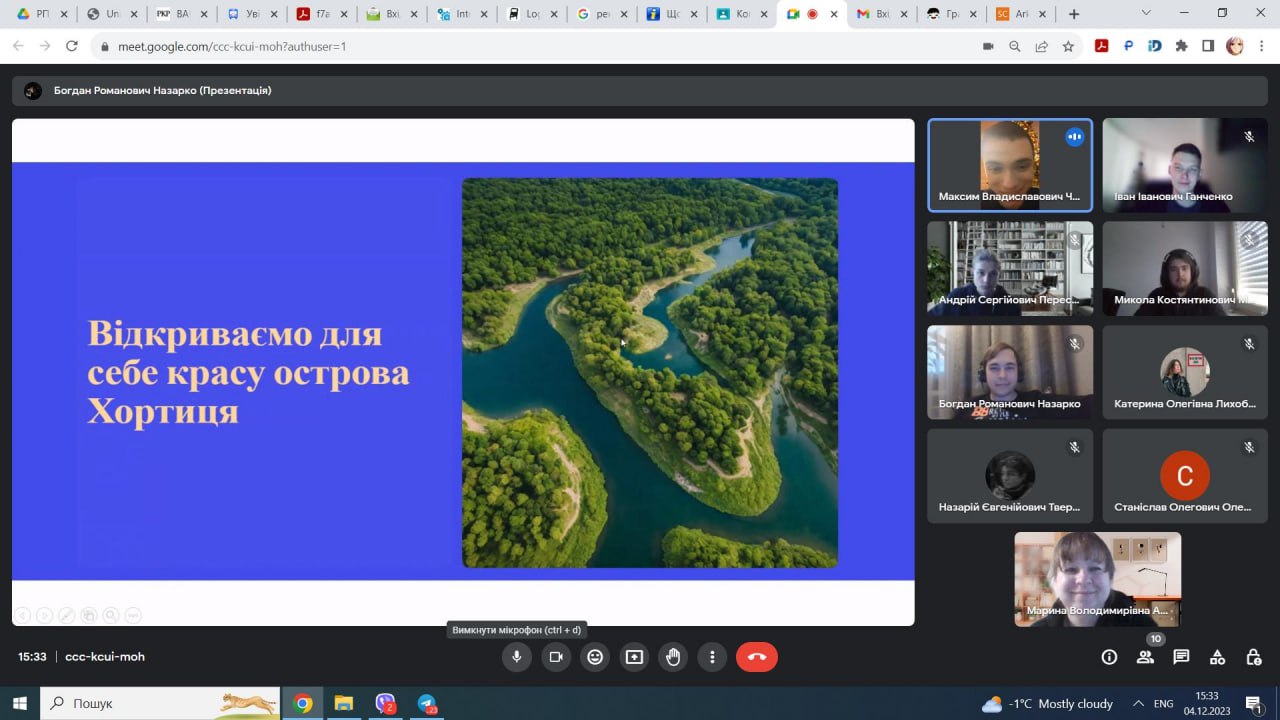Mute the microphone
The height and width of the screenshot is (720, 1280).
516,657
